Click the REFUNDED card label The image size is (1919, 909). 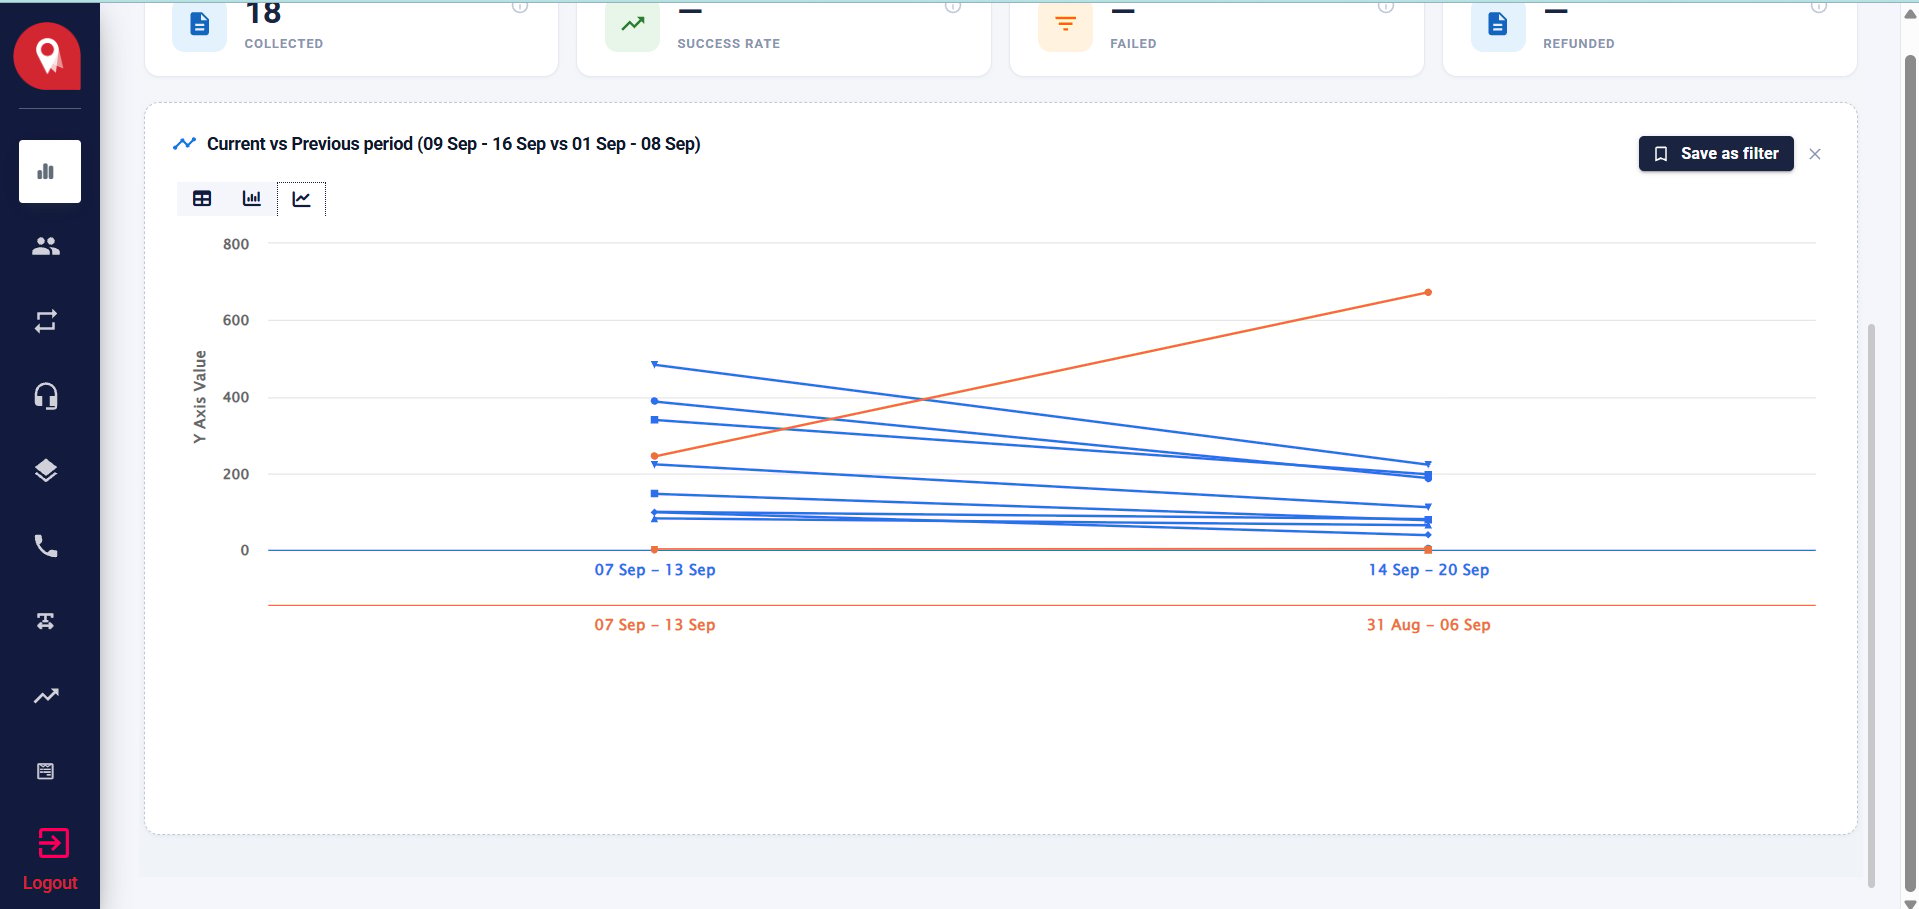coord(1578,44)
